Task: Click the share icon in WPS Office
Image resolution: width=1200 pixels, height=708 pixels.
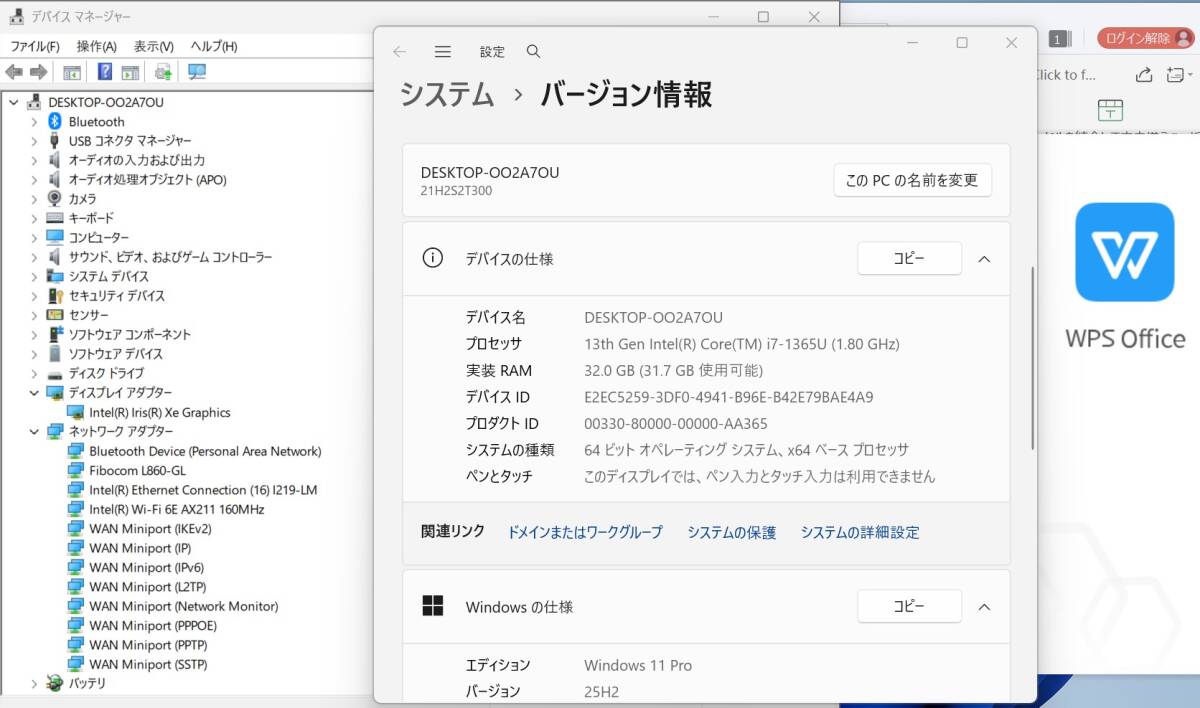Action: tap(1144, 75)
